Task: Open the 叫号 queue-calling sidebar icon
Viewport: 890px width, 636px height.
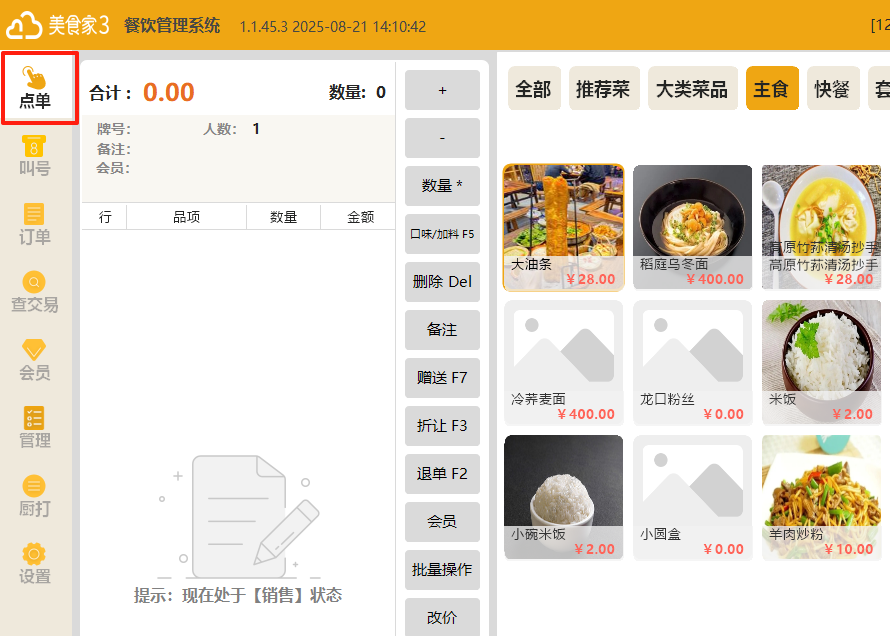Action: (x=34, y=156)
